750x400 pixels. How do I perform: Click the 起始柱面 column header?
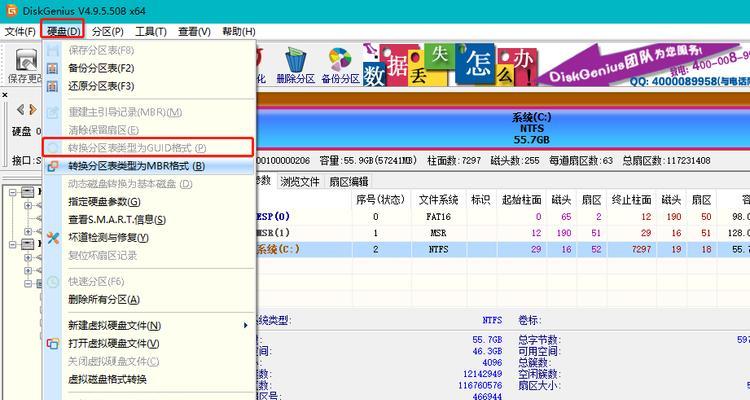(x=521, y=200)
